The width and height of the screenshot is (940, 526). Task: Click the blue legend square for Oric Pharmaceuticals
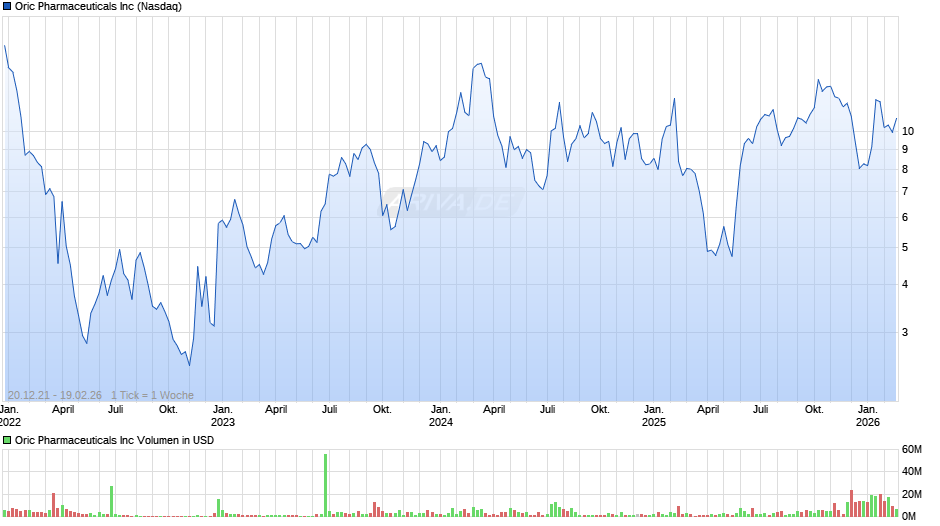point(7,7)
